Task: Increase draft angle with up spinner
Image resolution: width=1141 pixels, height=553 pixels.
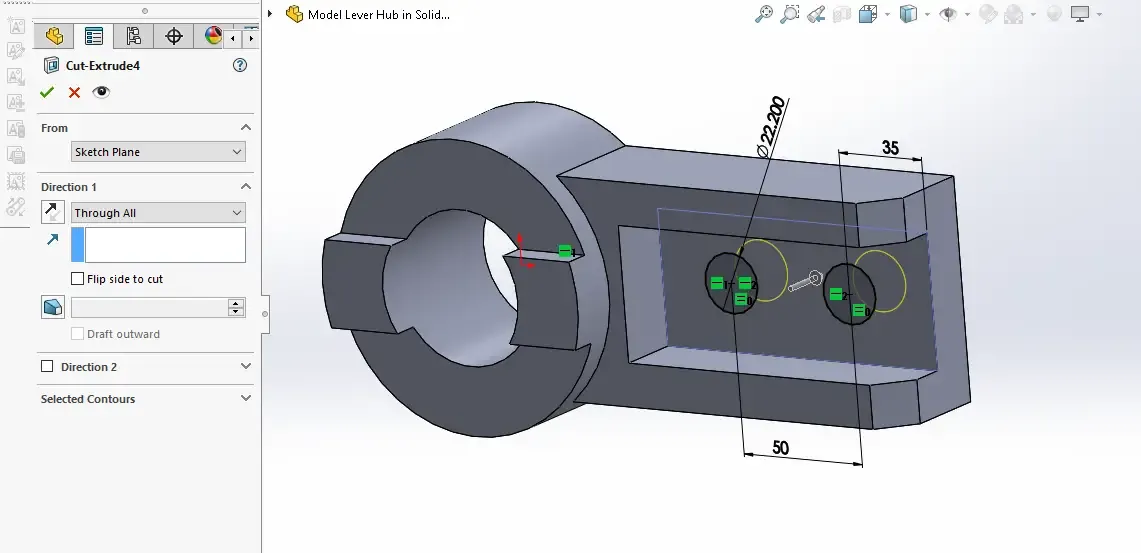Action: pos(236,303)
